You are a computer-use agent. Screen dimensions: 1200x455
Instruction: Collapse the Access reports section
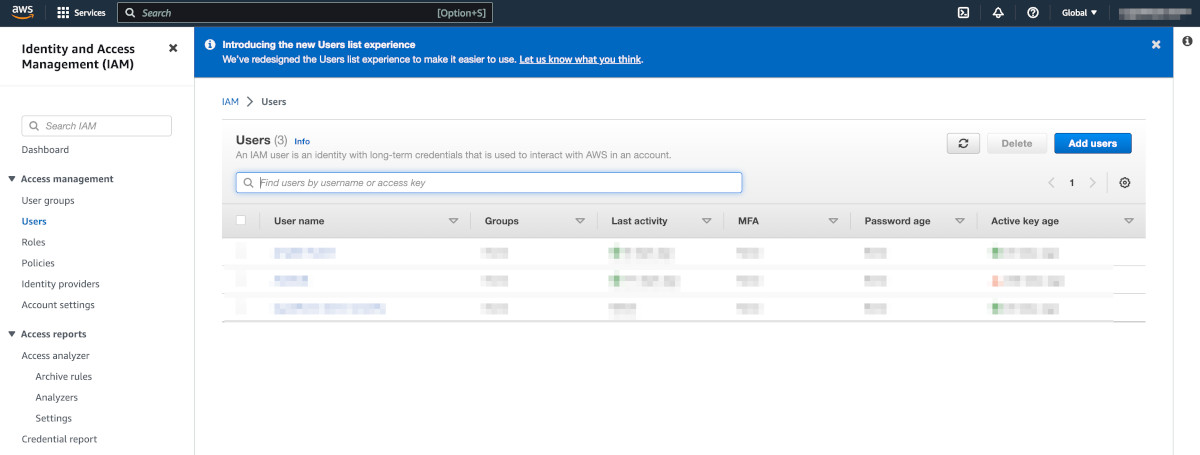point(11,334)
